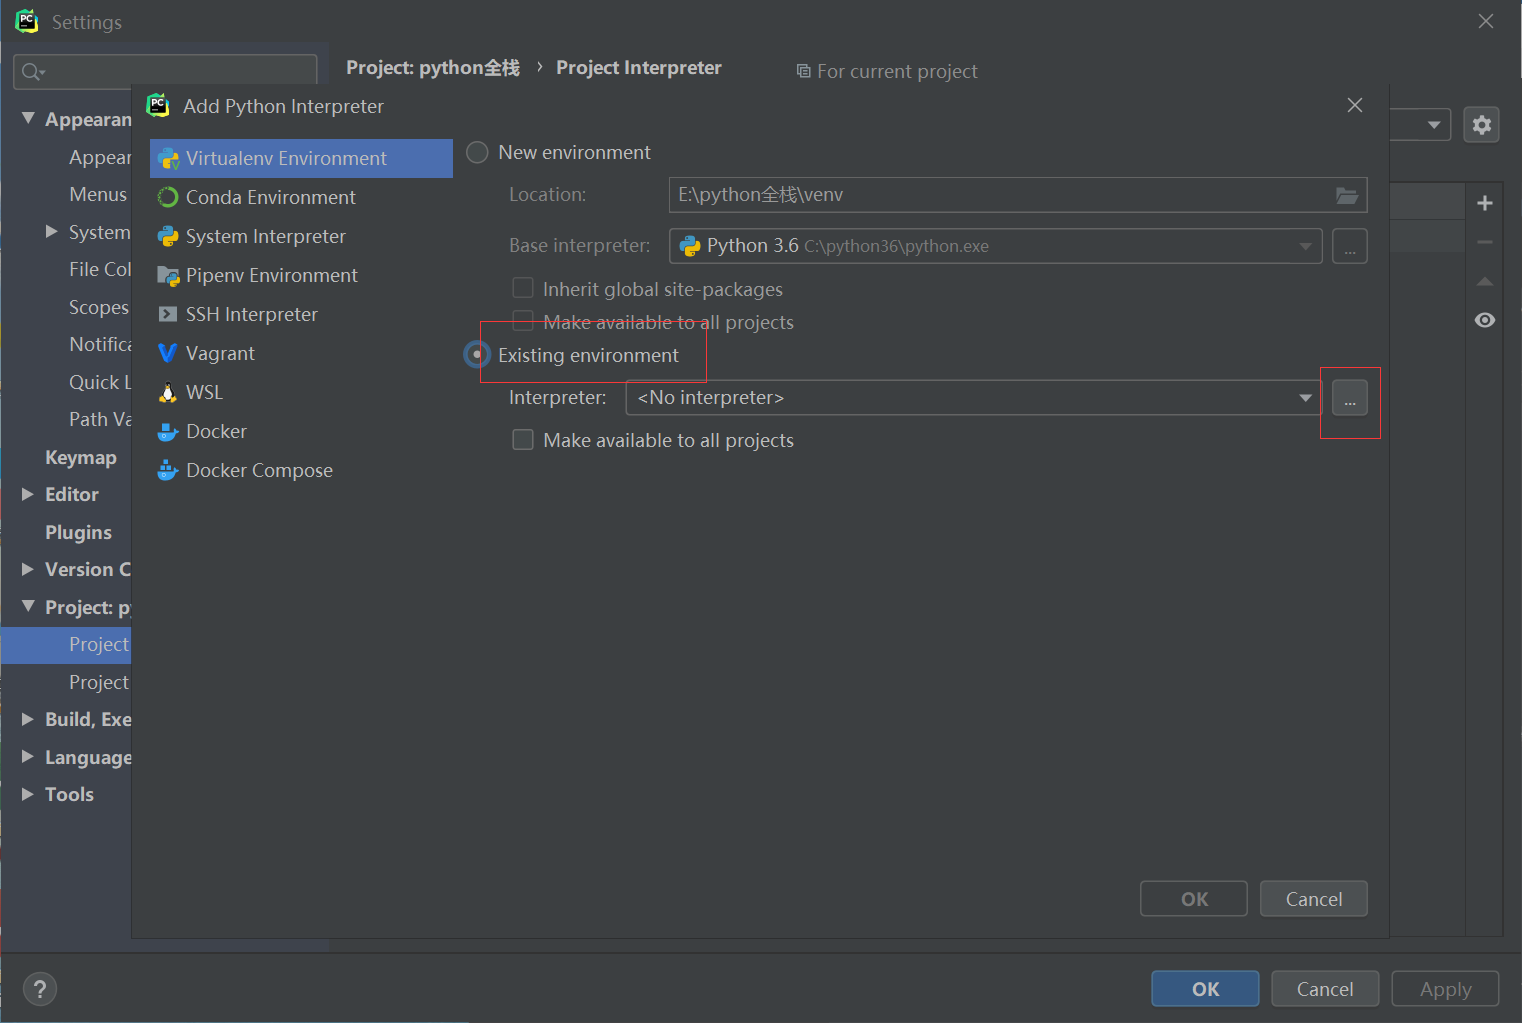Expand the Tools settings section
Screen dimensions: 1522x1023
(28, 794)
